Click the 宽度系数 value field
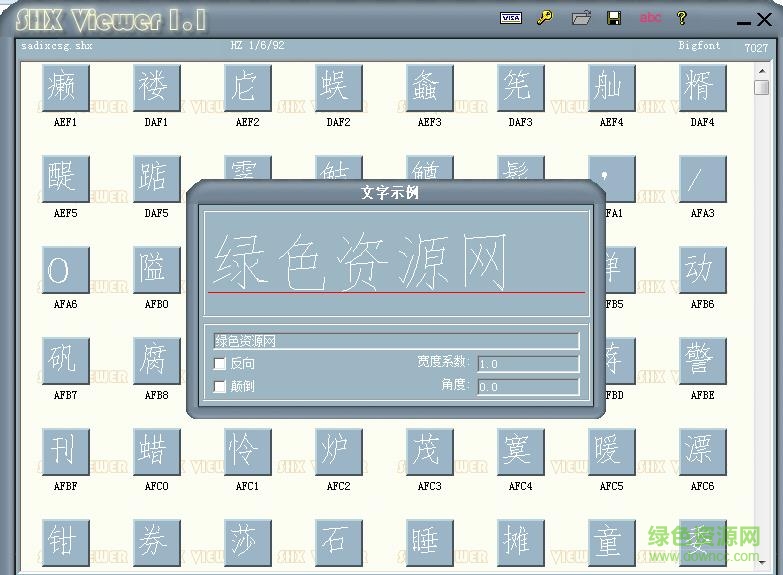Viewport: 783px width, 575px height. click(x=528, y=364)
